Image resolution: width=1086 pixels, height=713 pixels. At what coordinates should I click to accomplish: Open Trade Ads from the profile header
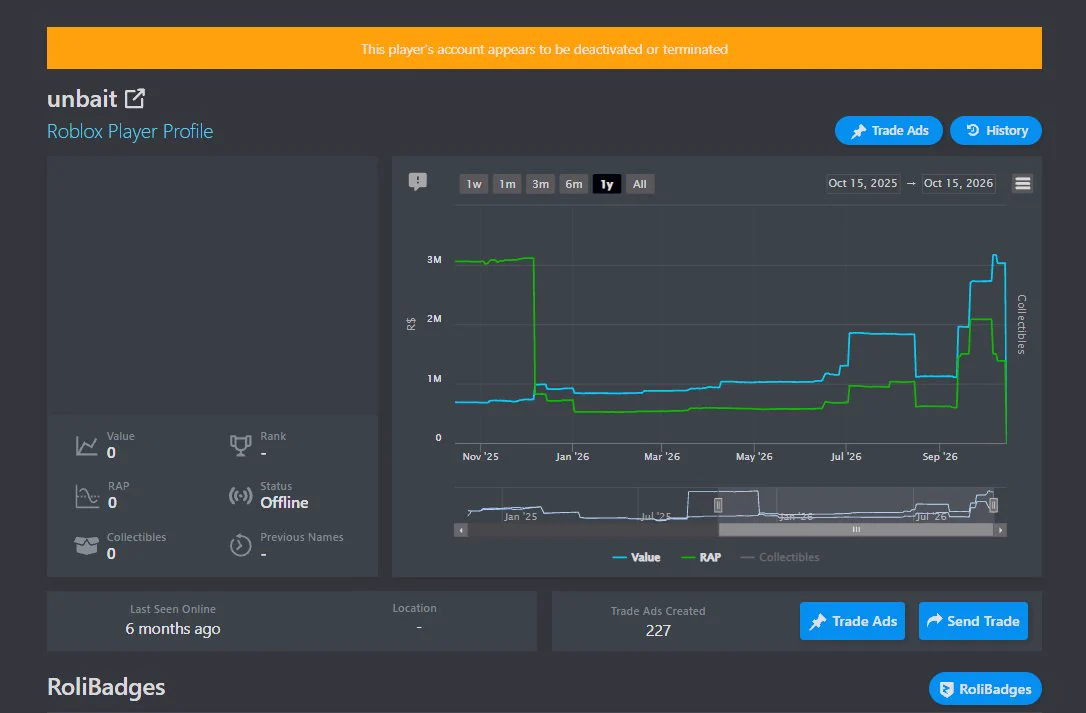tap(889, 131)
